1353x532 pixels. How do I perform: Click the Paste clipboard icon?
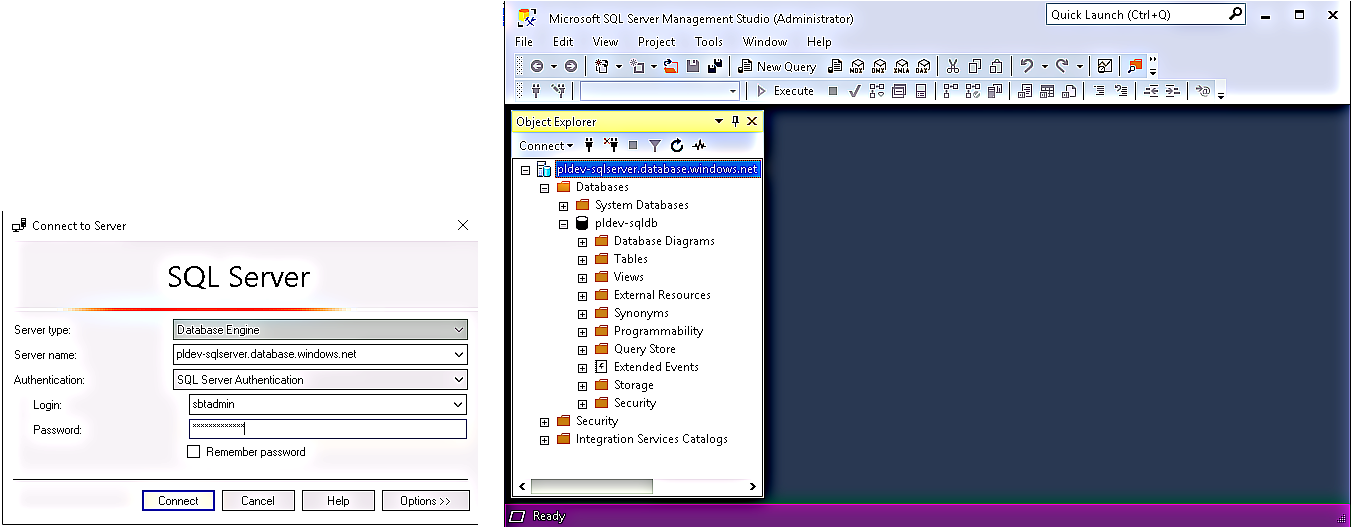(996, 66)
